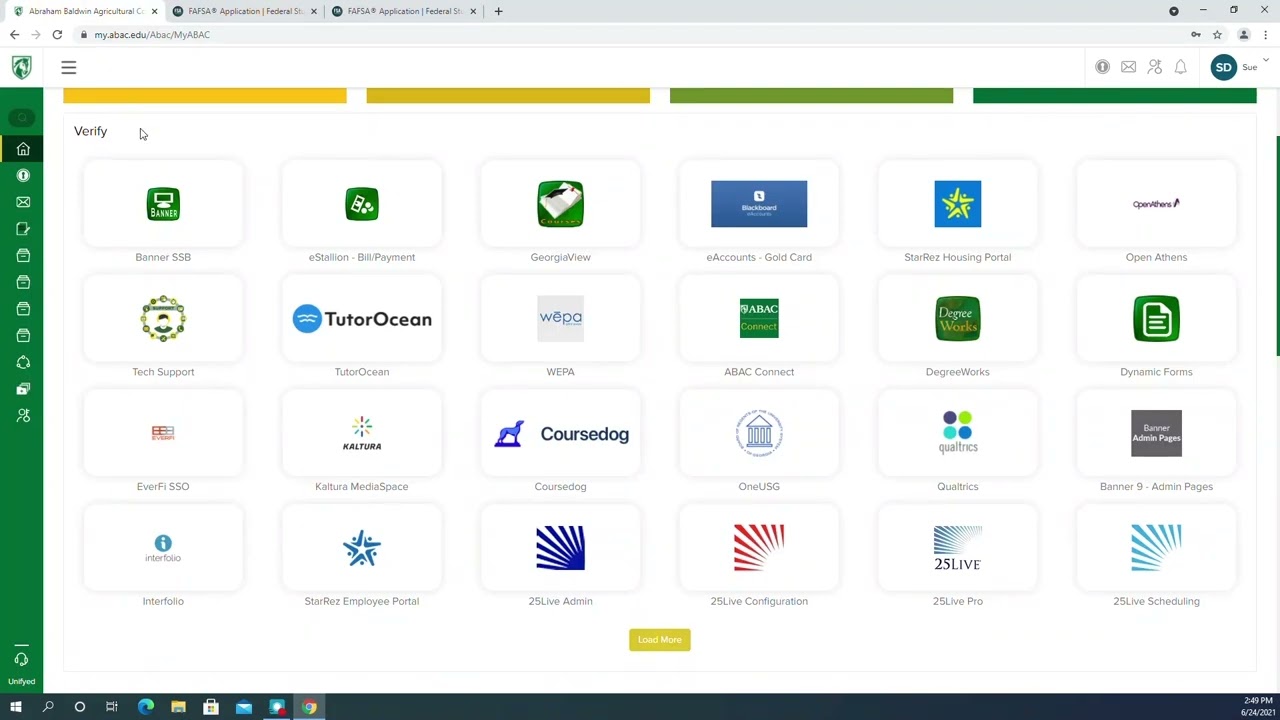This screenshot has height=720, width=1280.
Task: Open EverFi SSO tile
Action: pos(163,433)
